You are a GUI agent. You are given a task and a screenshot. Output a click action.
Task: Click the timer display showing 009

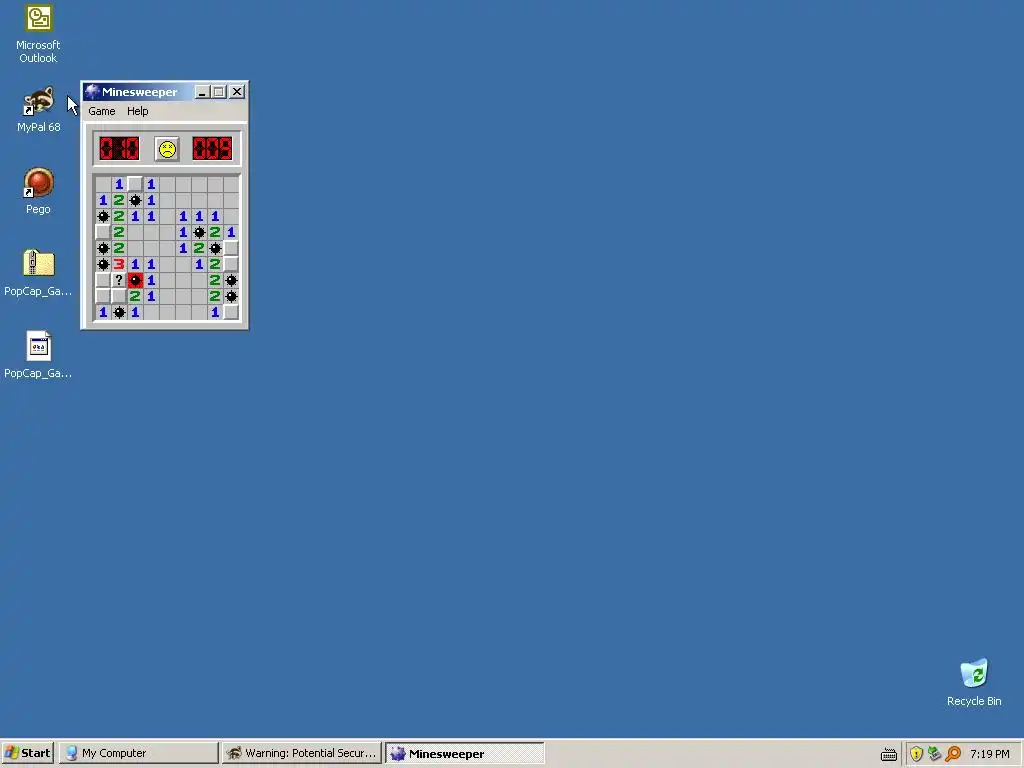coord(212,149)
